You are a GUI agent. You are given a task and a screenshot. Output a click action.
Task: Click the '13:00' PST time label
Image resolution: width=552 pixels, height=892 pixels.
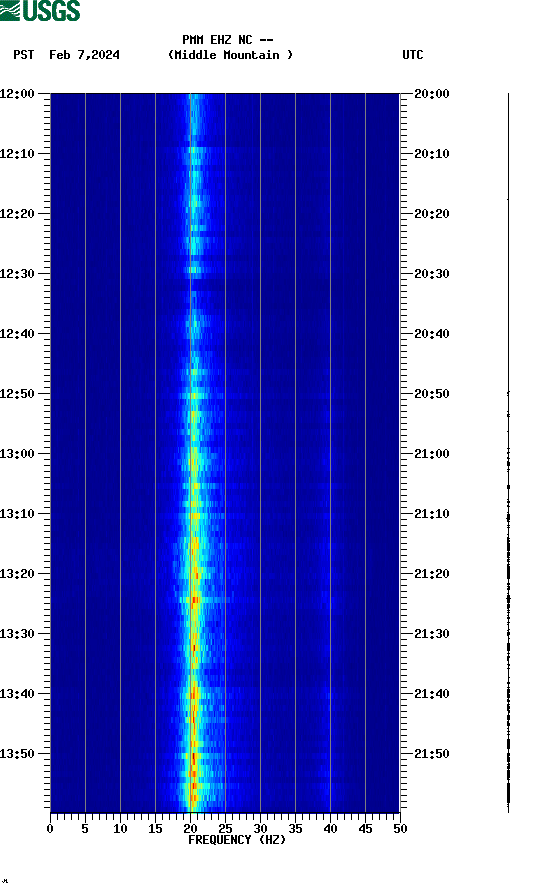pyautogui.click(x=17, y=454)
